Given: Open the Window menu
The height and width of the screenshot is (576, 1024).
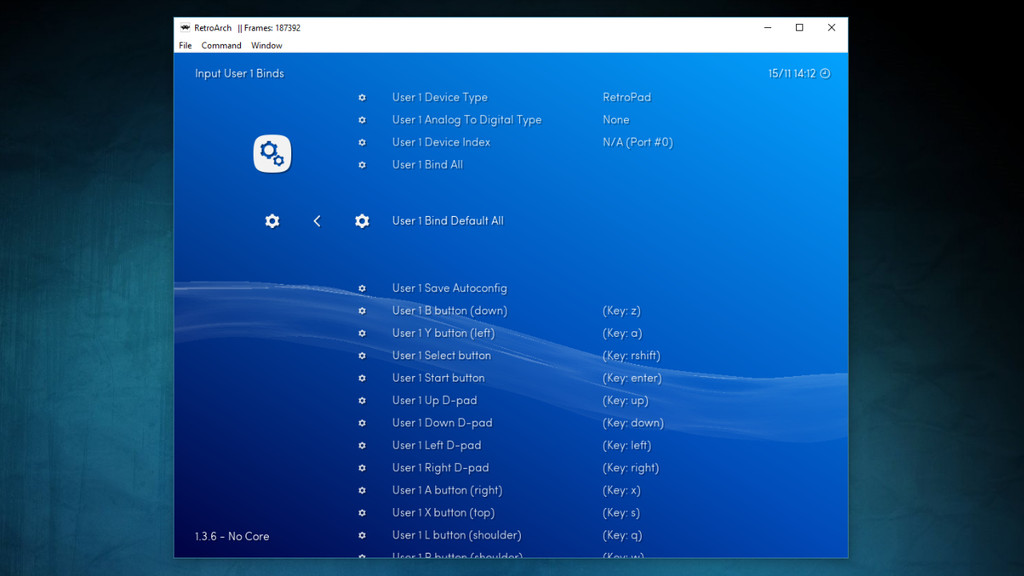Looking at the screenshot, I should pyautogui.click(x=266, y=46).
